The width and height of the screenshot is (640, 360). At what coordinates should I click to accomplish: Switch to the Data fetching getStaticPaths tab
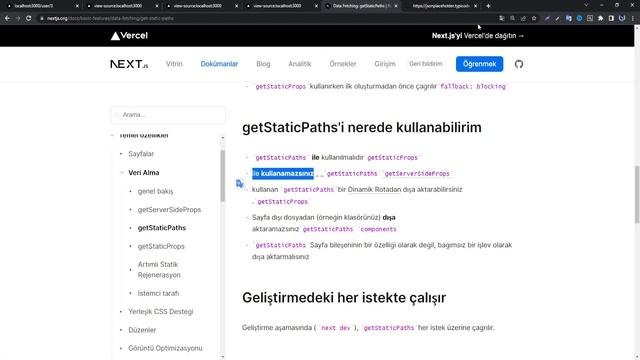[x=361, y=6]
